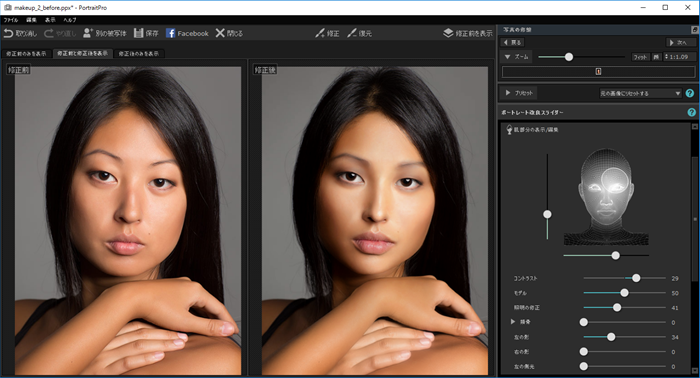Screen dimensions: 700x378
Task: Click the 左の影 slider handle
Action: tap(611, 337)
